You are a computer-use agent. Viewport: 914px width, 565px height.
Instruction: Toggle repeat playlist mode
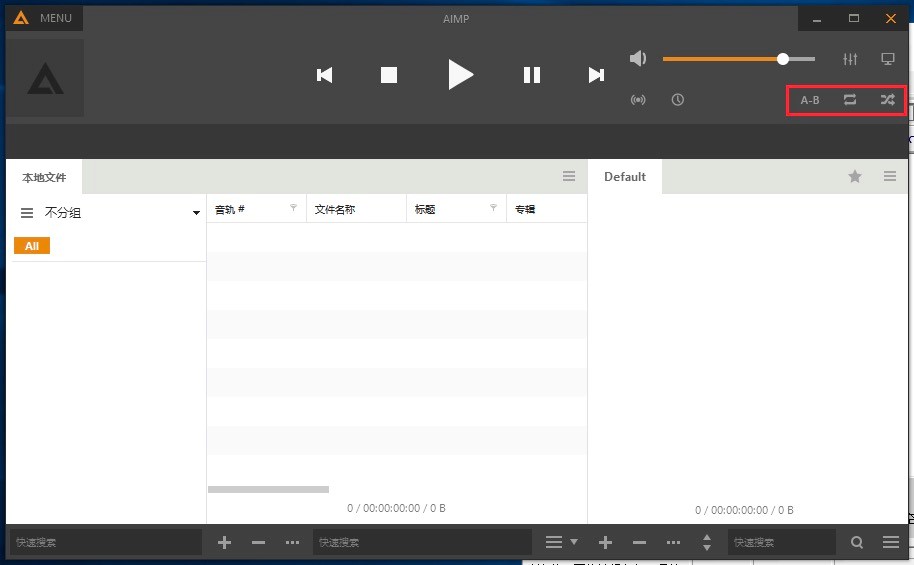pyautogui.click(x=850, y=100)
